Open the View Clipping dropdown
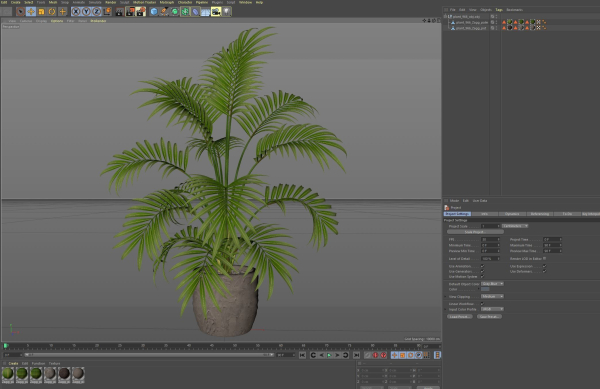The height and width of the screenshot is (389, 600). tap(492, 296)
